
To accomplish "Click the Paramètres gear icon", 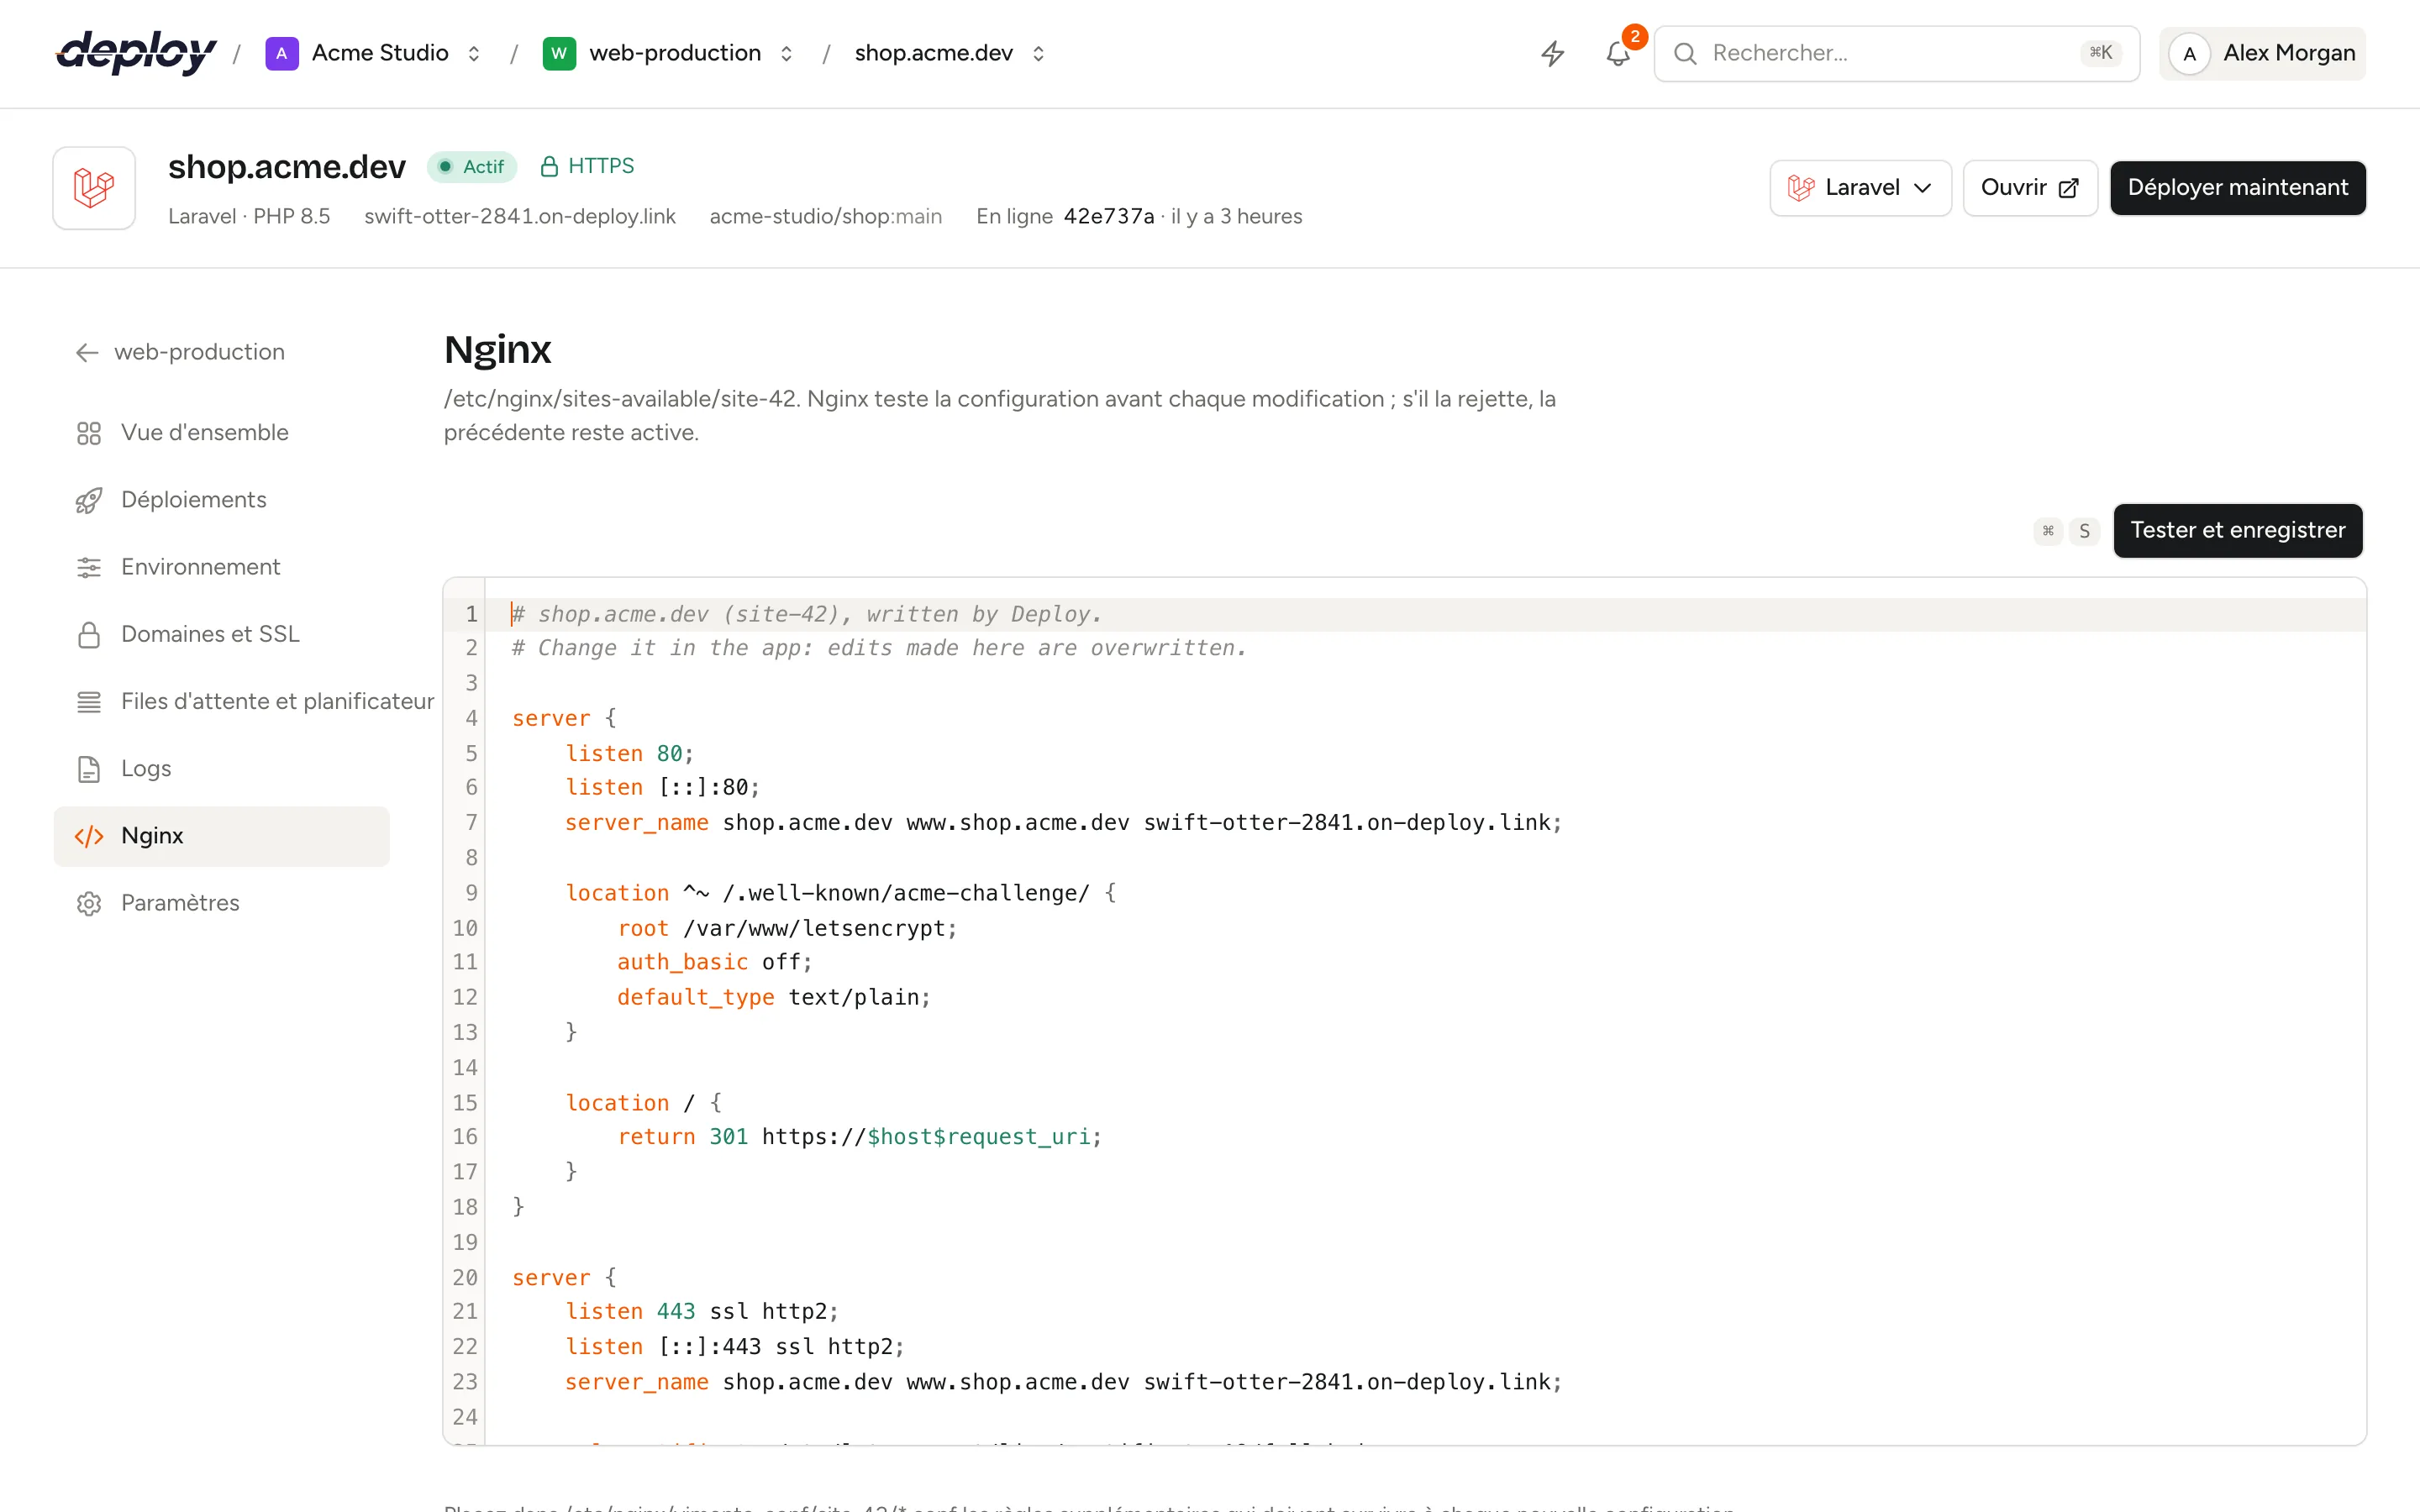I will coord(89,903).
